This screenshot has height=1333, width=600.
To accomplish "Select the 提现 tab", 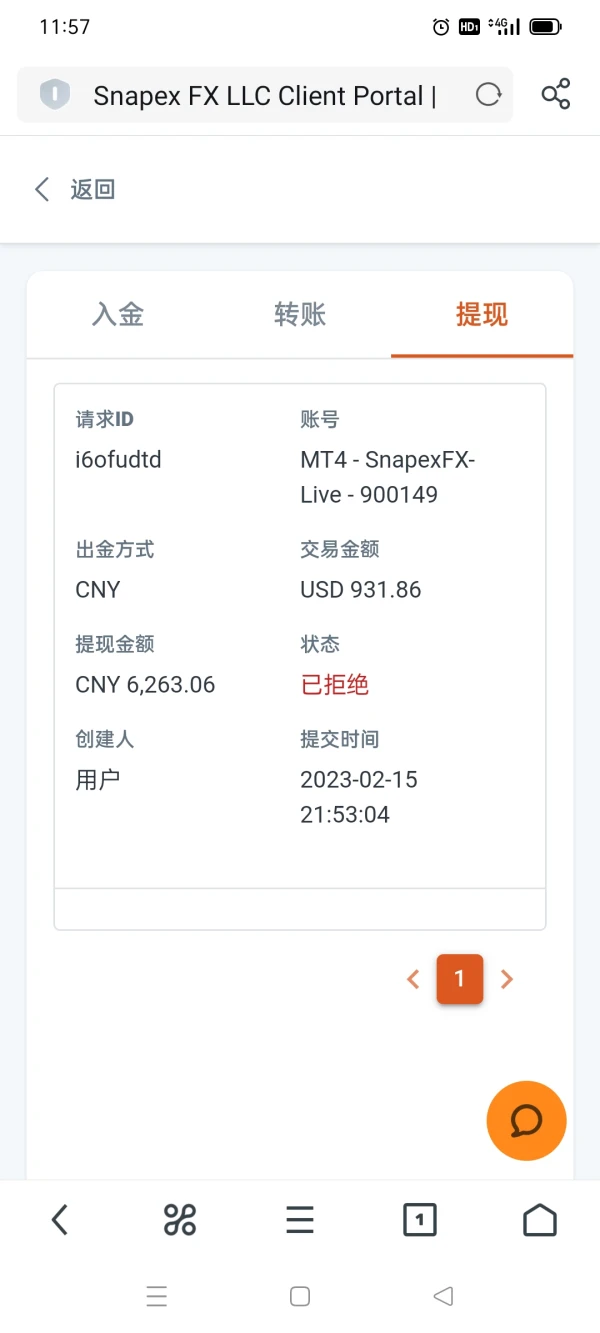I will click(482, 315).
